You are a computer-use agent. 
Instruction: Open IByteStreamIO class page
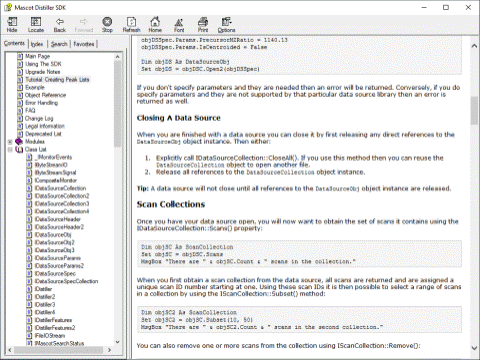[x=51, y=165]
